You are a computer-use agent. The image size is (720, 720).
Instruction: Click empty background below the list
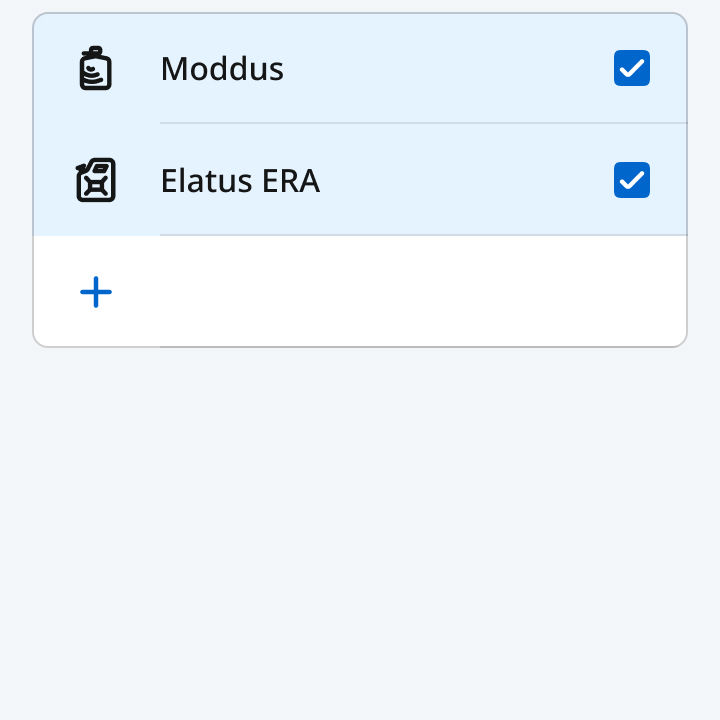pos(360,530)
